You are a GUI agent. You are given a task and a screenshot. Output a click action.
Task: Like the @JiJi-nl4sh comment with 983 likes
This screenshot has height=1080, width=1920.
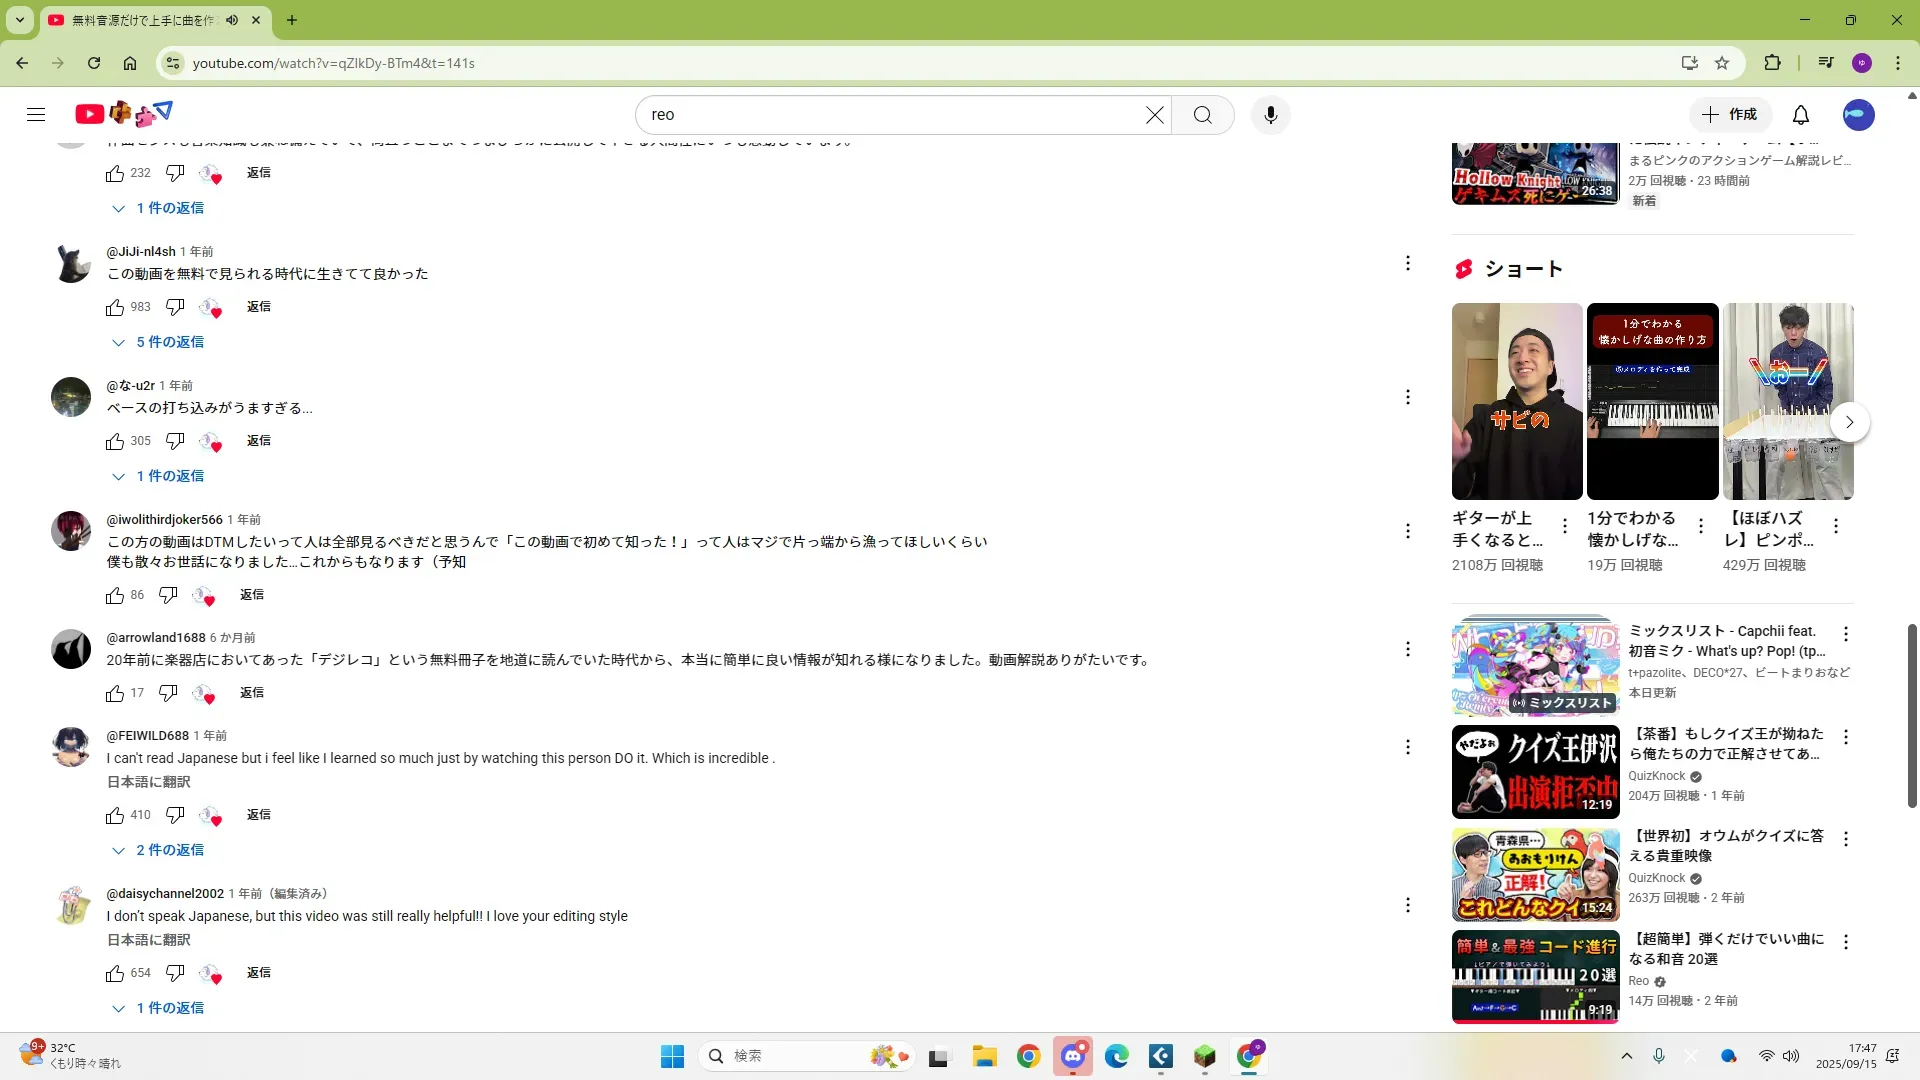coord(115,307)
